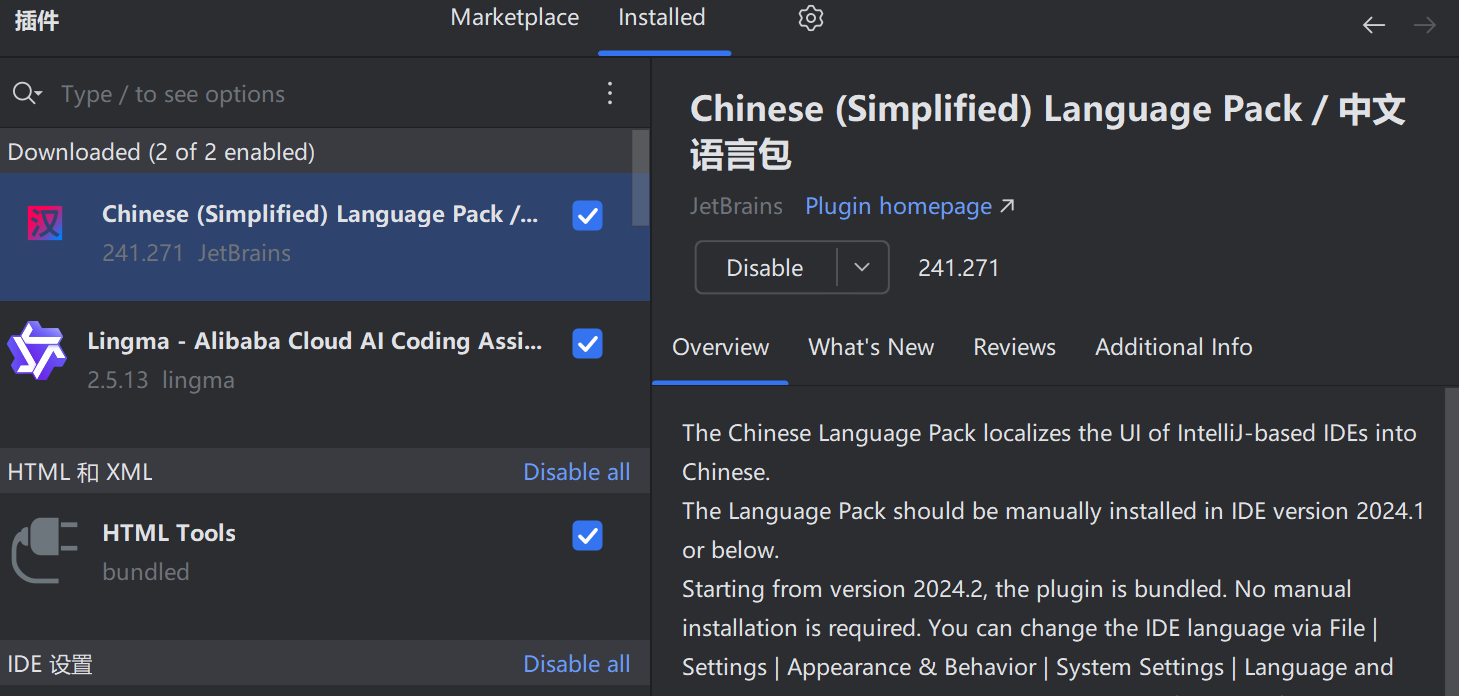1459x696 pixels.
Task: Toggle the Lingma plugin checkbox
Action: click(x=587, y=344)
